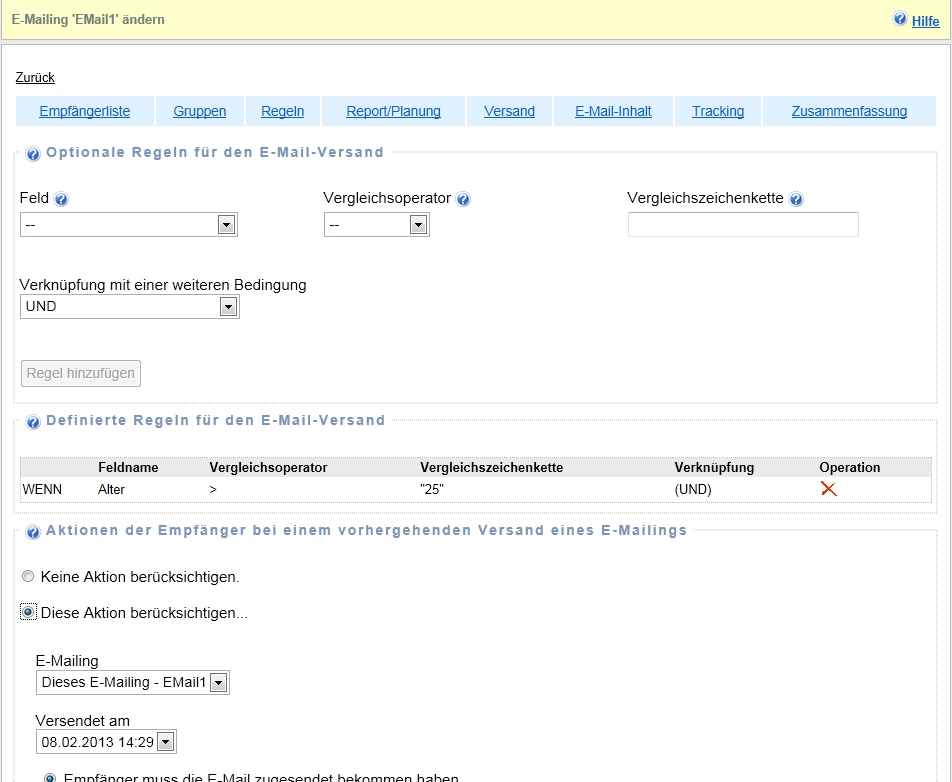Screen dimensions: 952x782
Task: Expand the Vergleichsoperator dropdown
Action: click(x=376, y=225)
